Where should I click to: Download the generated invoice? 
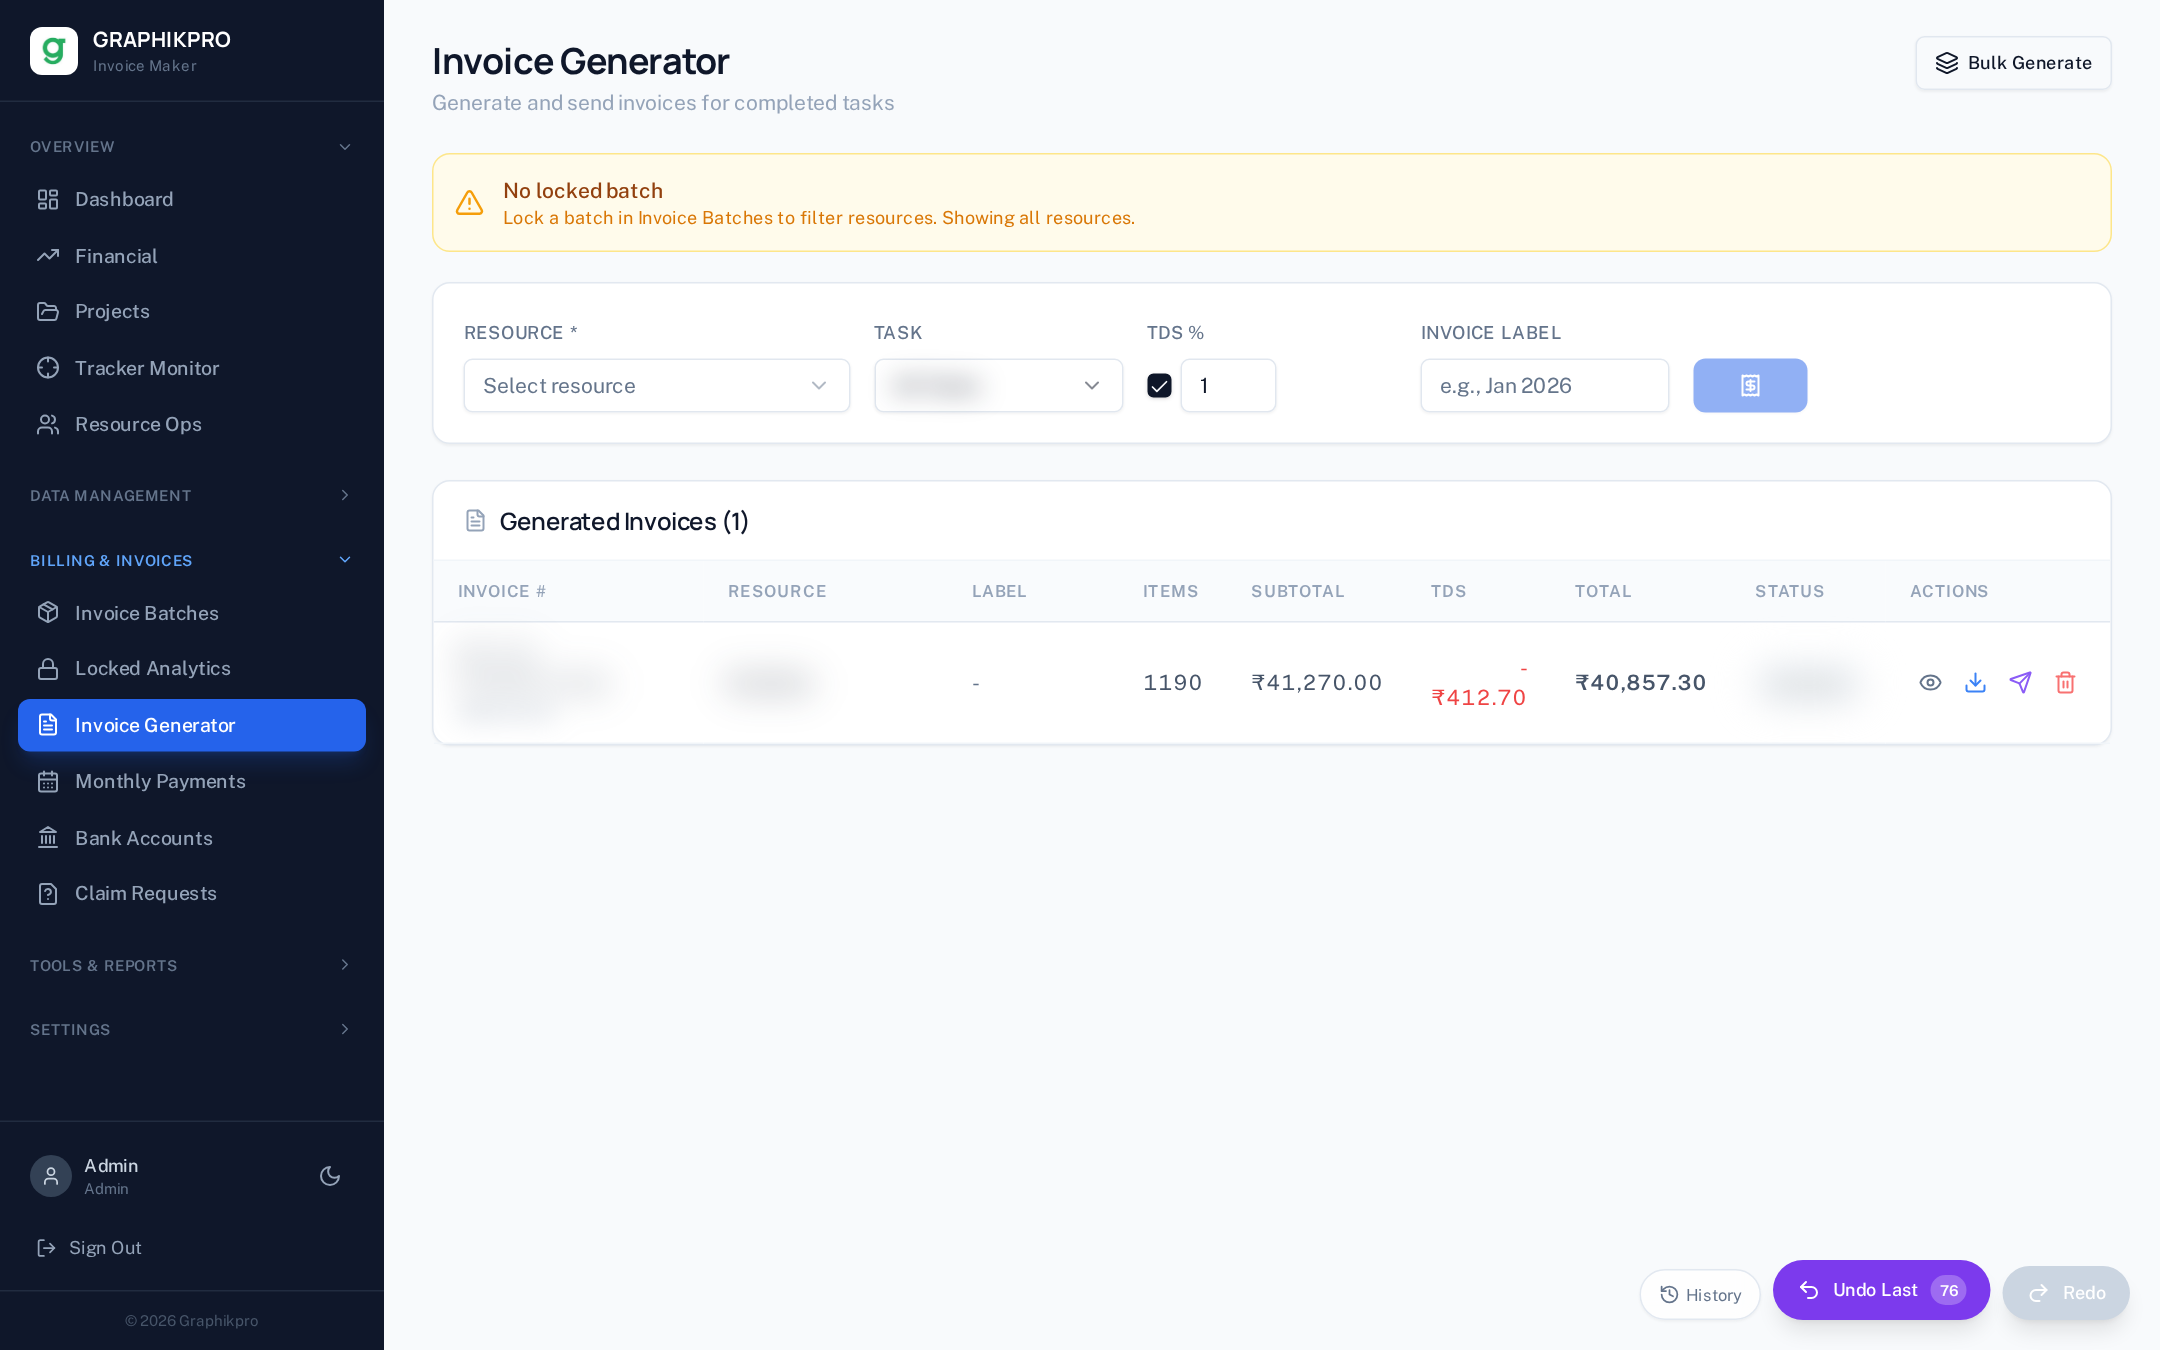click(x=1975, y=683)
